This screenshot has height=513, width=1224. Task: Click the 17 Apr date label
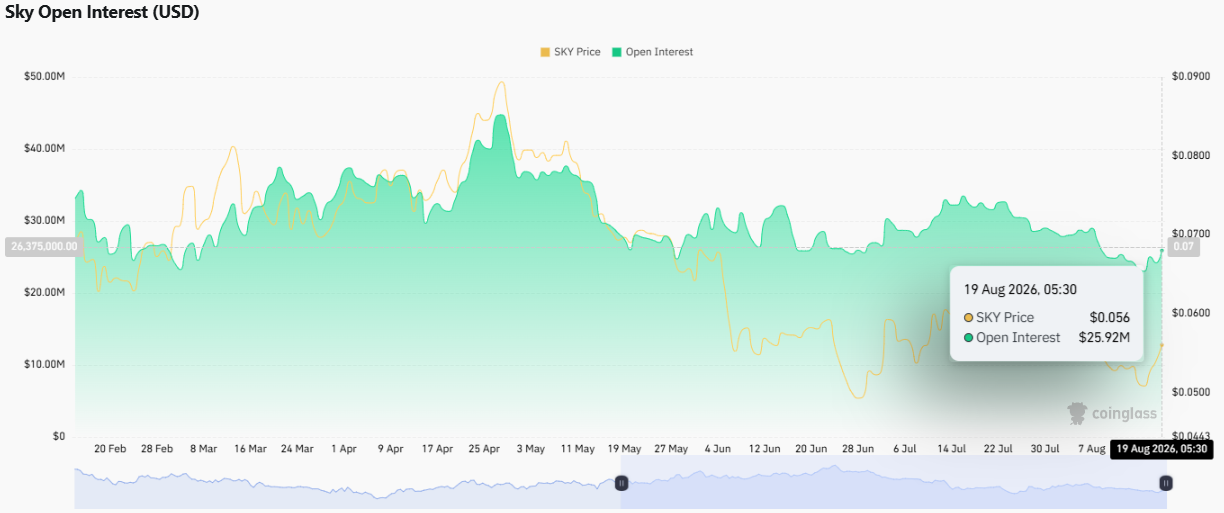tap(437, 449)
